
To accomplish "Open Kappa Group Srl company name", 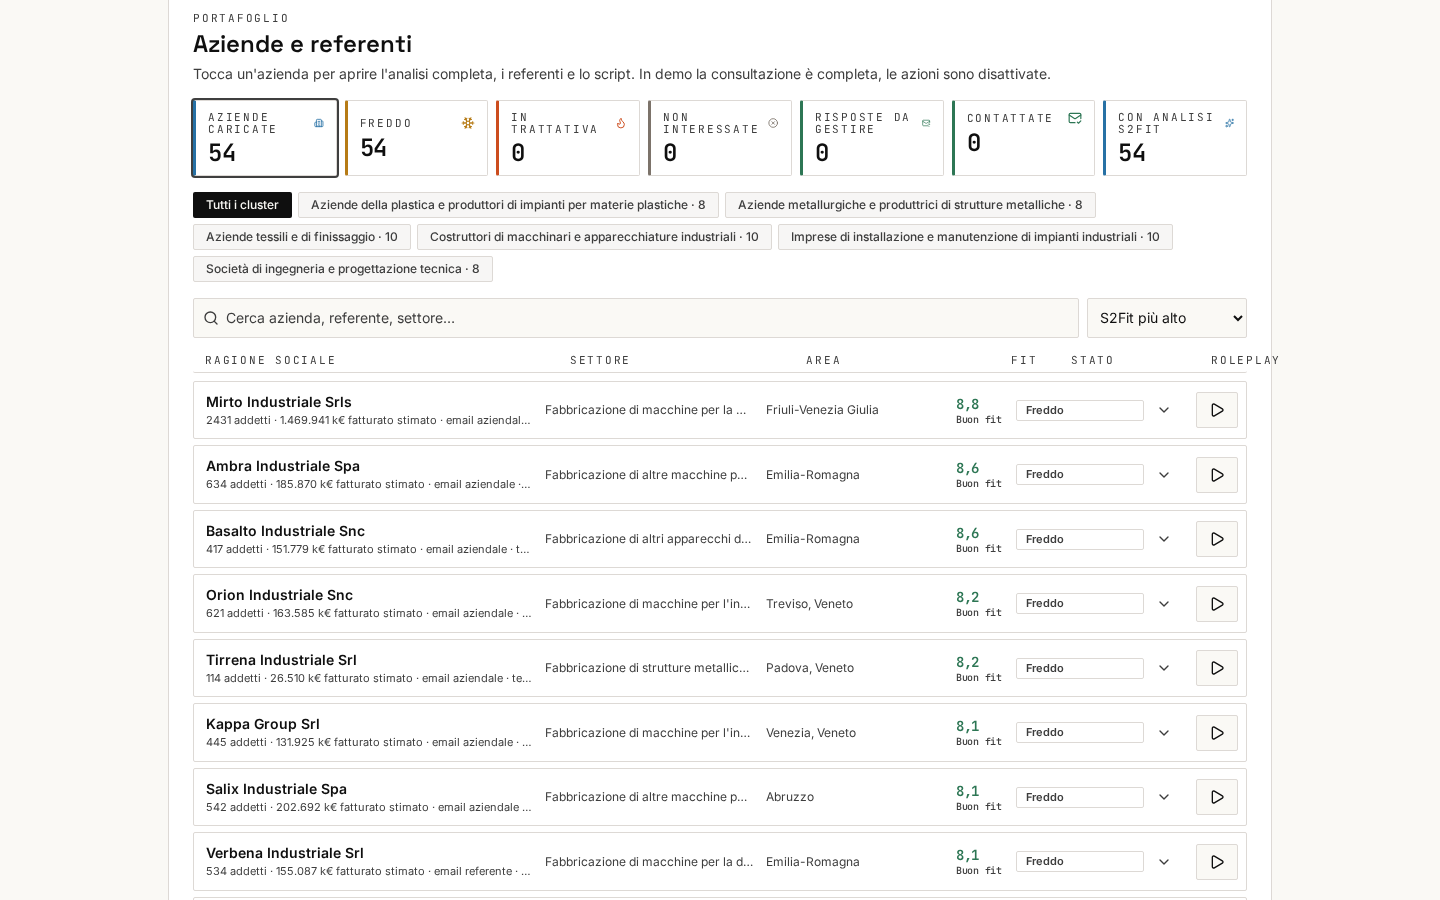I will (x=263, y=724).
